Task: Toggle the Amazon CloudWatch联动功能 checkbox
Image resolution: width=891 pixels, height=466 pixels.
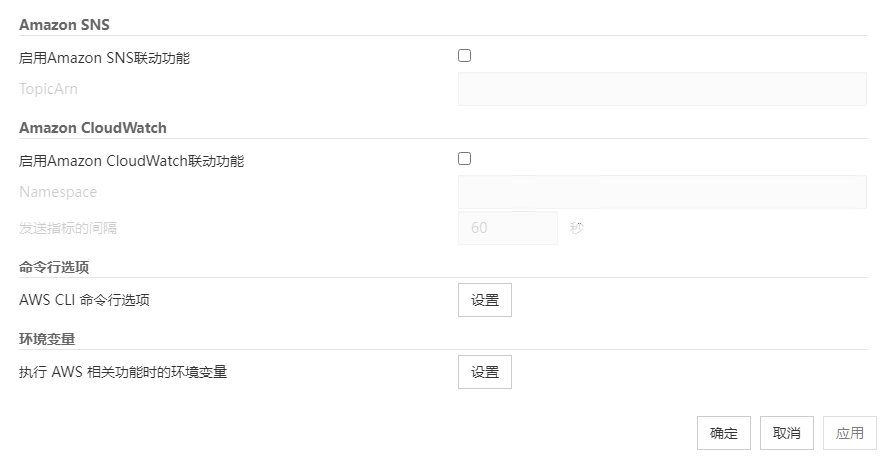Action: (x=464, y=158)
